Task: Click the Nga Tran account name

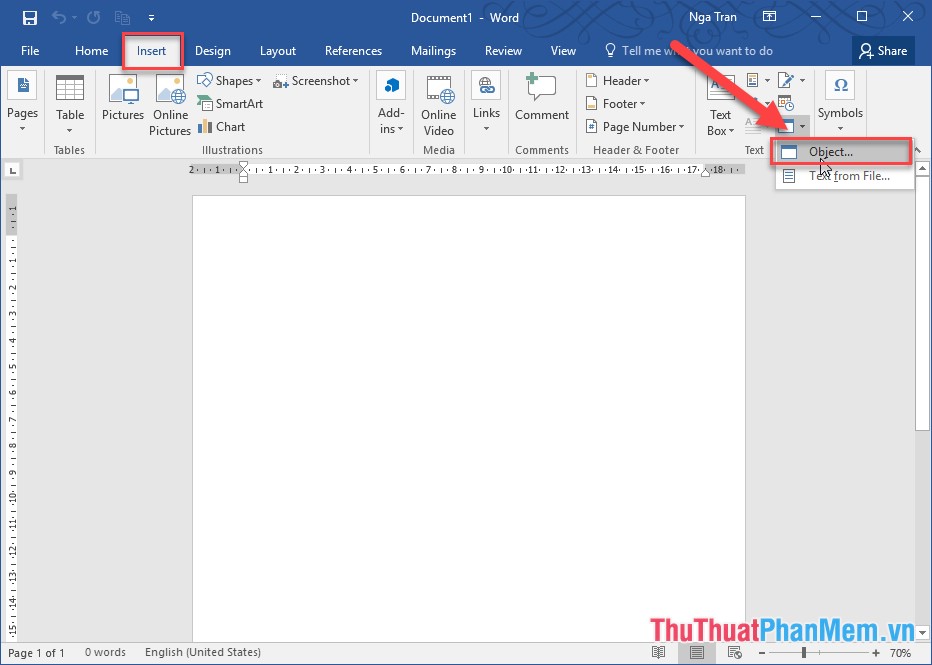Action: (713, 17)
